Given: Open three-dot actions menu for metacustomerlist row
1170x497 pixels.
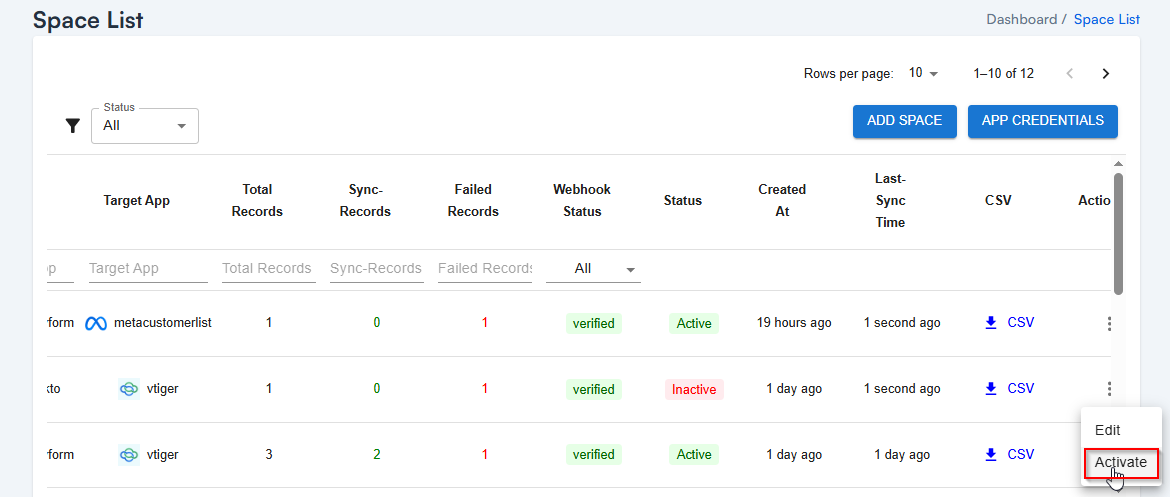Looking at the screenshot, I should click(x=1109, y=324).
